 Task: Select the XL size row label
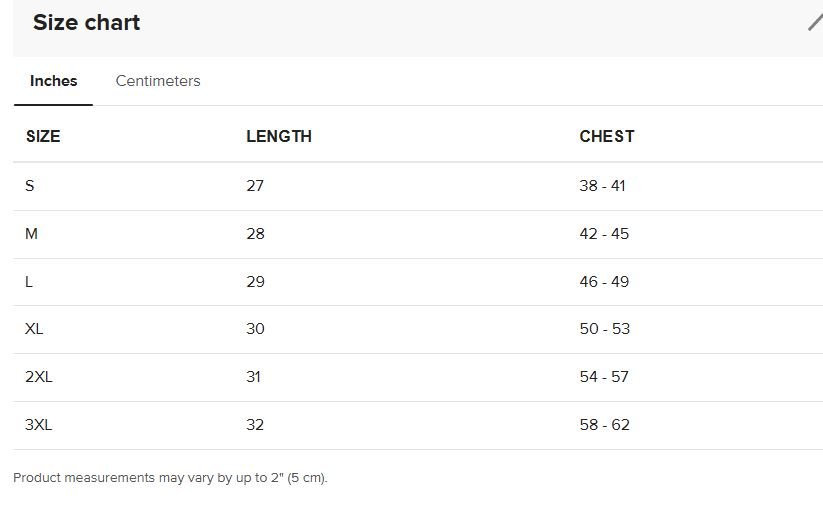pos(34,329)
